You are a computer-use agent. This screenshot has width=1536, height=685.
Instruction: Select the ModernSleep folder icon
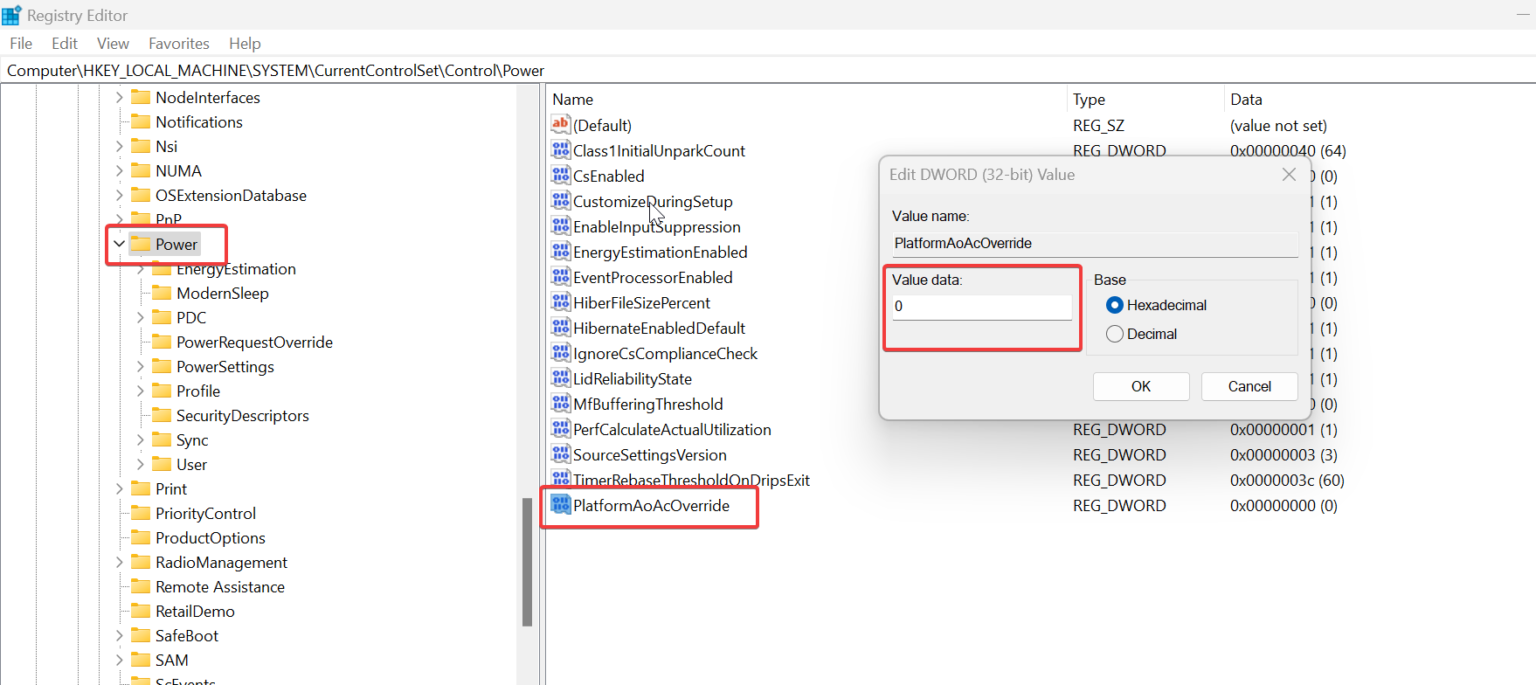pos(161,293)
